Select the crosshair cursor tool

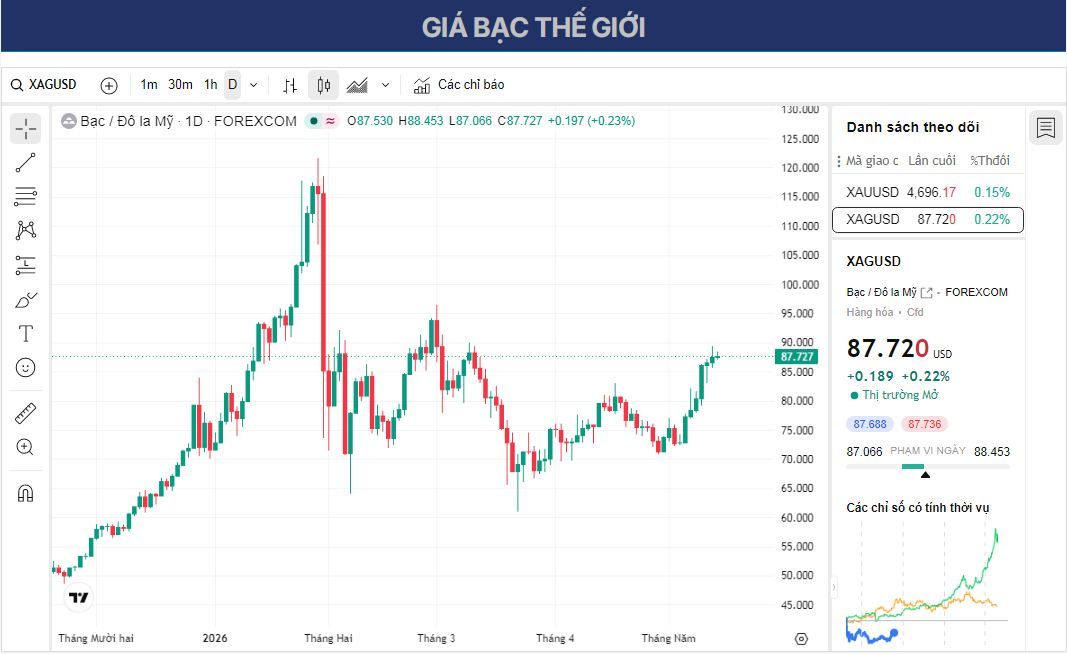[x=25, y=129]
